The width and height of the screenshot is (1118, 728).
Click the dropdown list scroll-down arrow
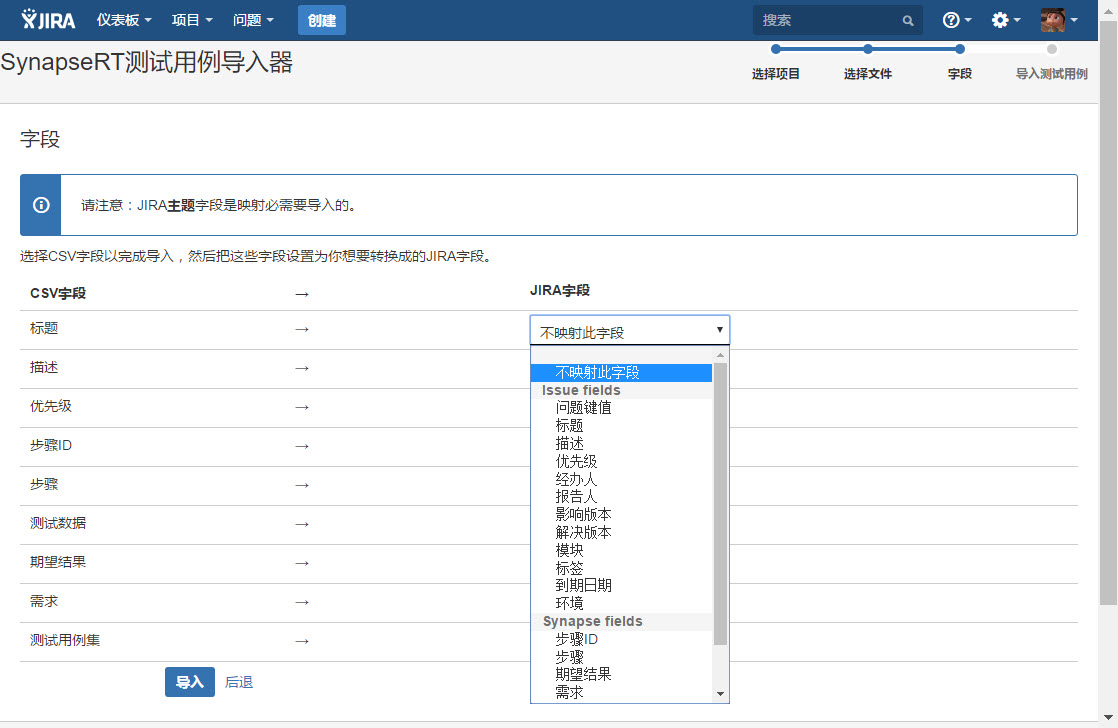(x=720, y=694)
